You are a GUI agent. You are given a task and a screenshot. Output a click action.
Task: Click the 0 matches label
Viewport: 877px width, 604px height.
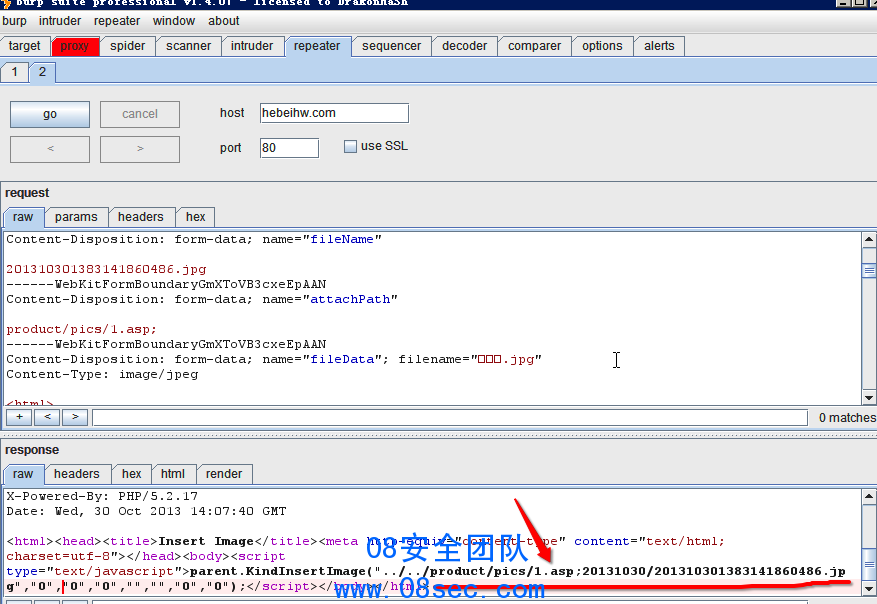pos(847,418)
